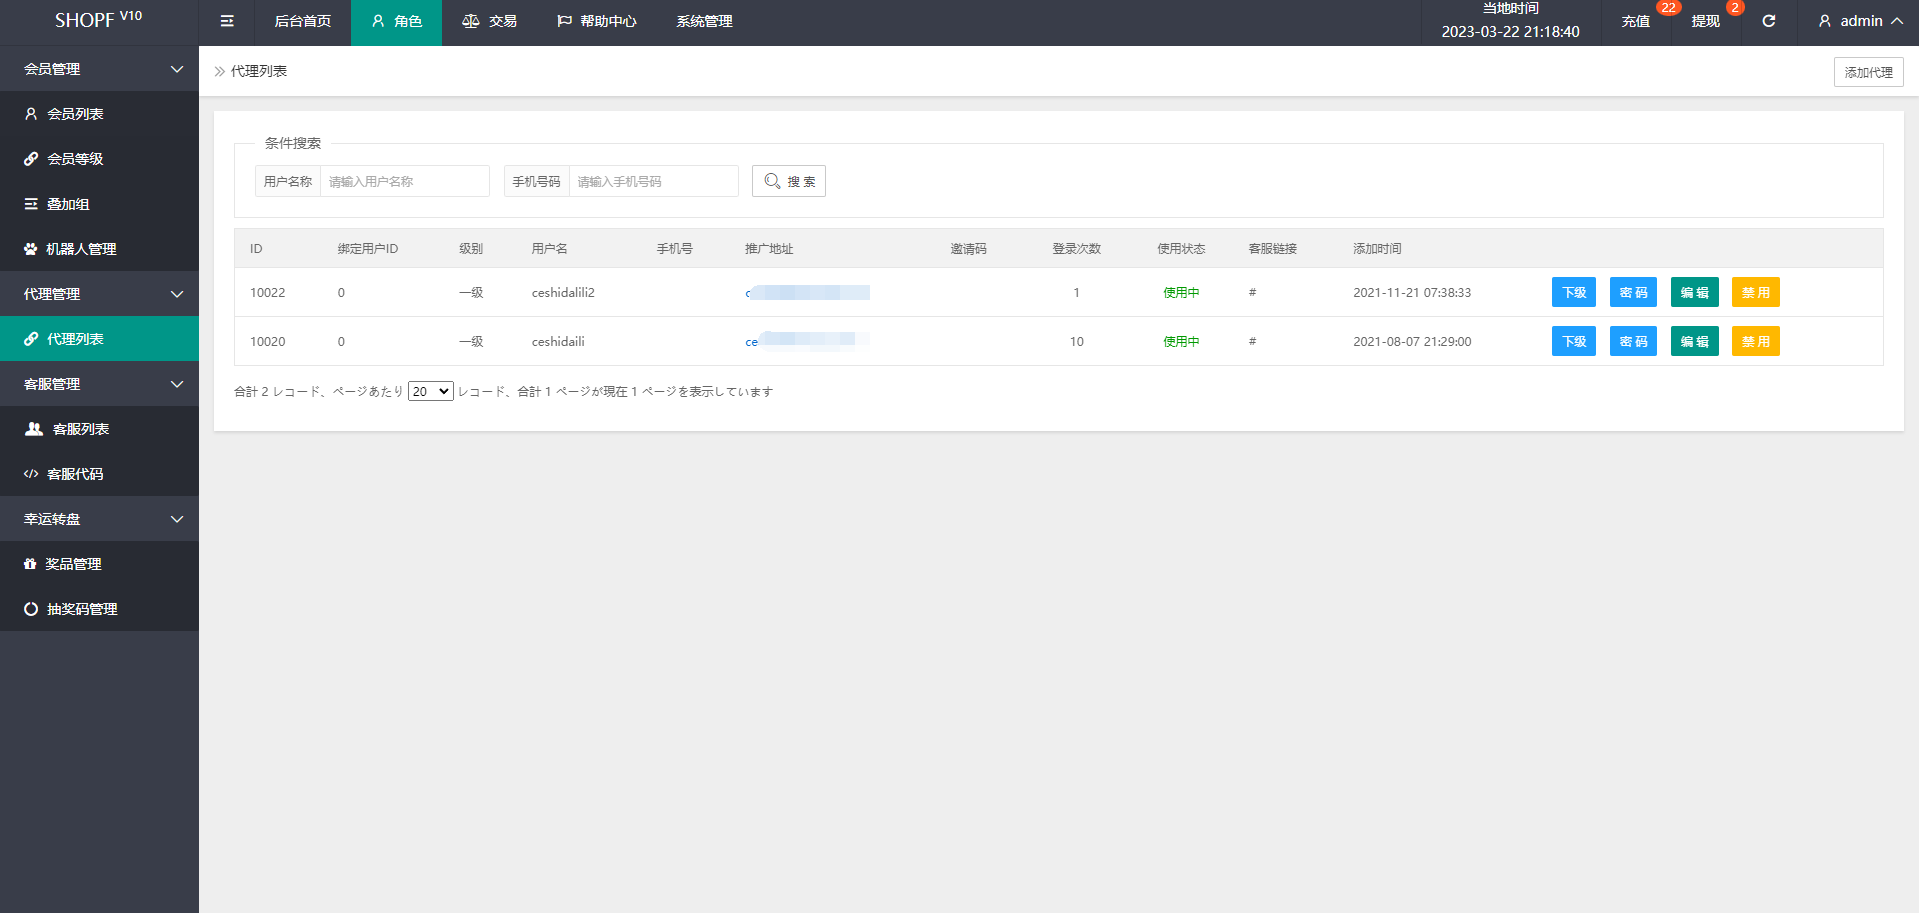Click the 添加代理 button
This screenshot has width=1919, height=913.
[1867, 72]
